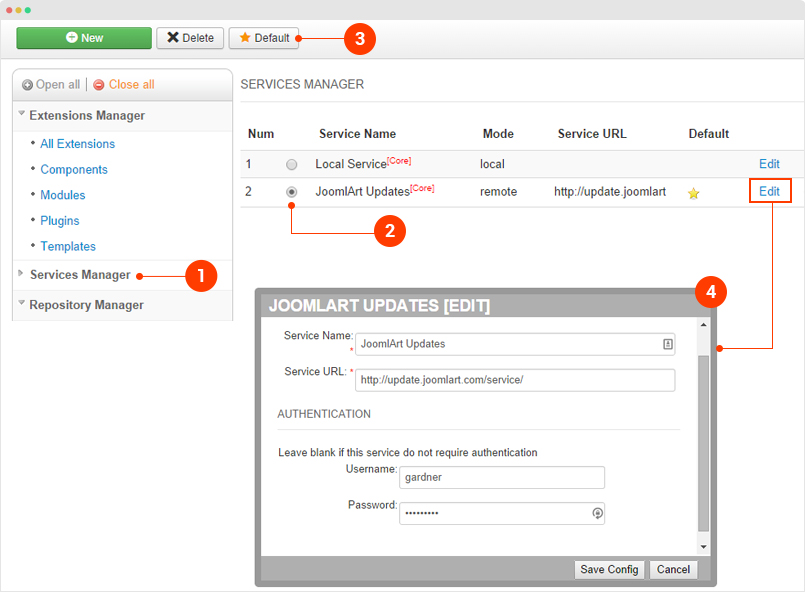This screenshot has width=805, height=600.
Task: Open the Modules link
Action: point(63,195)
